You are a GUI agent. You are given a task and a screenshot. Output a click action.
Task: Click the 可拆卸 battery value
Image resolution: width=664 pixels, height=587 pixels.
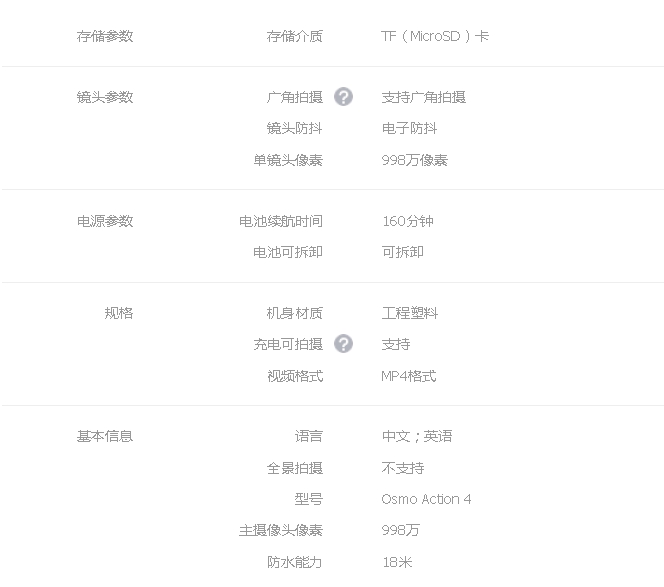pos(403,252)
